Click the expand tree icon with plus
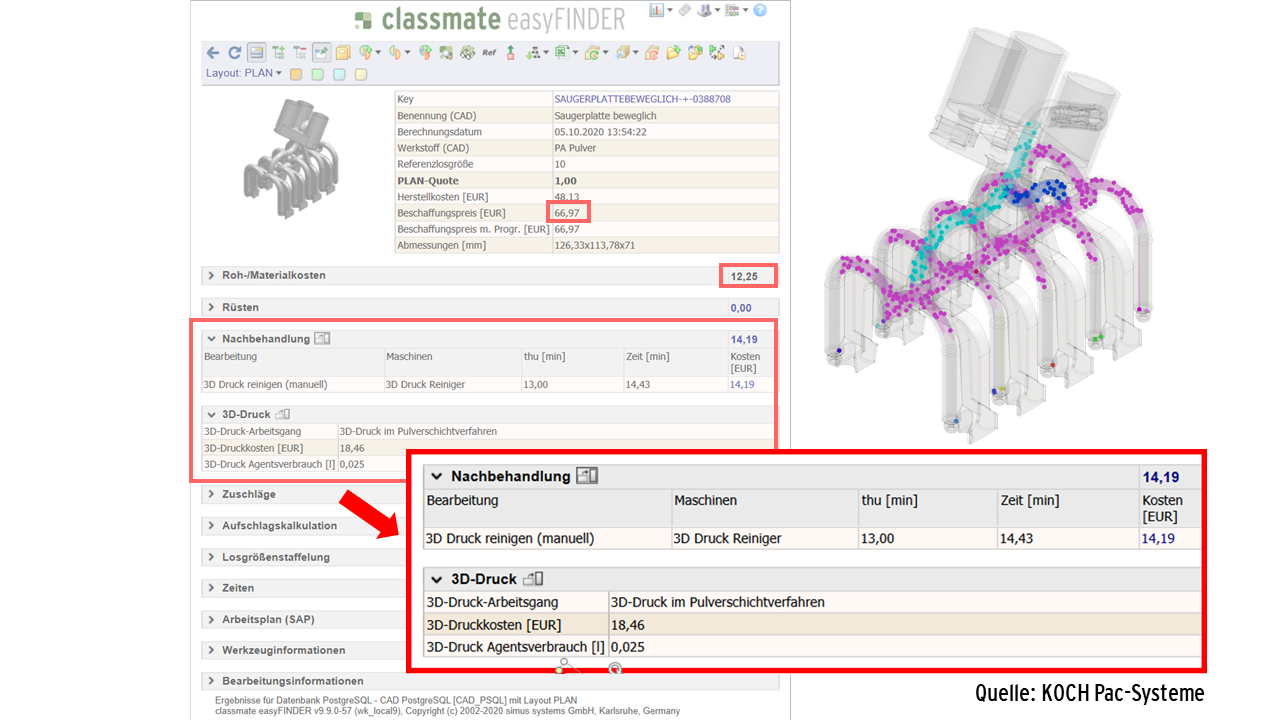The height and width of the screenshot is (720, 1280). (x=278, y=52)
